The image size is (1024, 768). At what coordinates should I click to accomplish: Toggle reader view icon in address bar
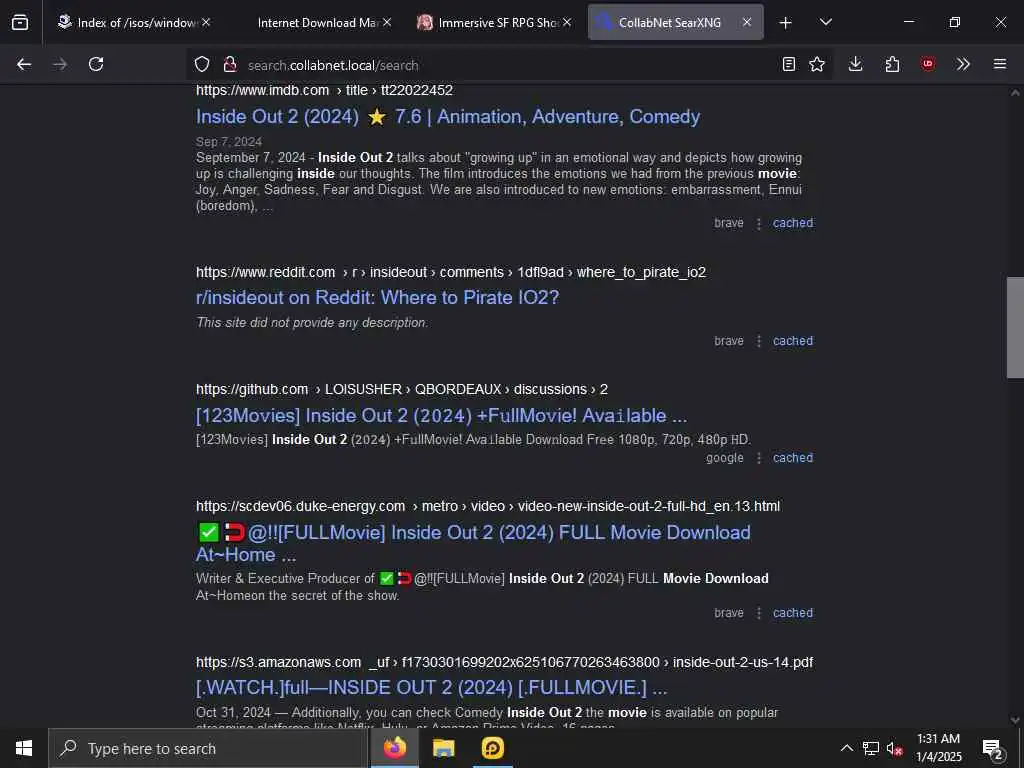click(789, 64)
